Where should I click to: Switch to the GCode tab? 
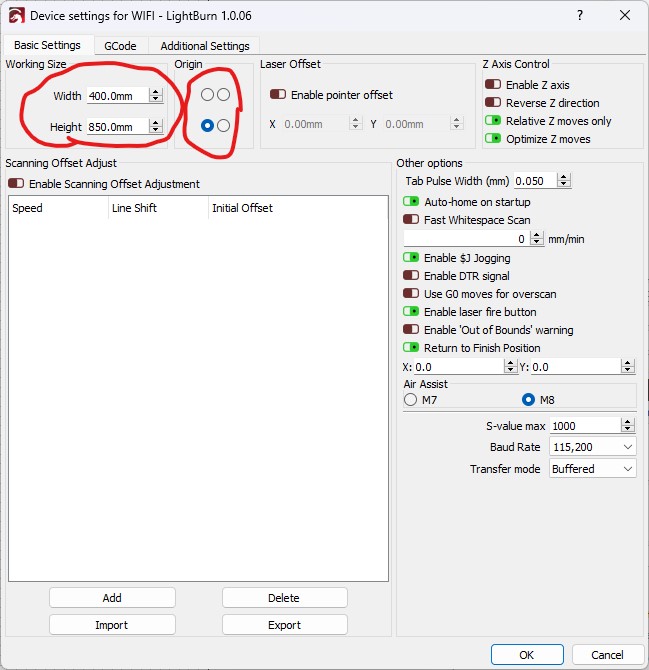(120, 46)
